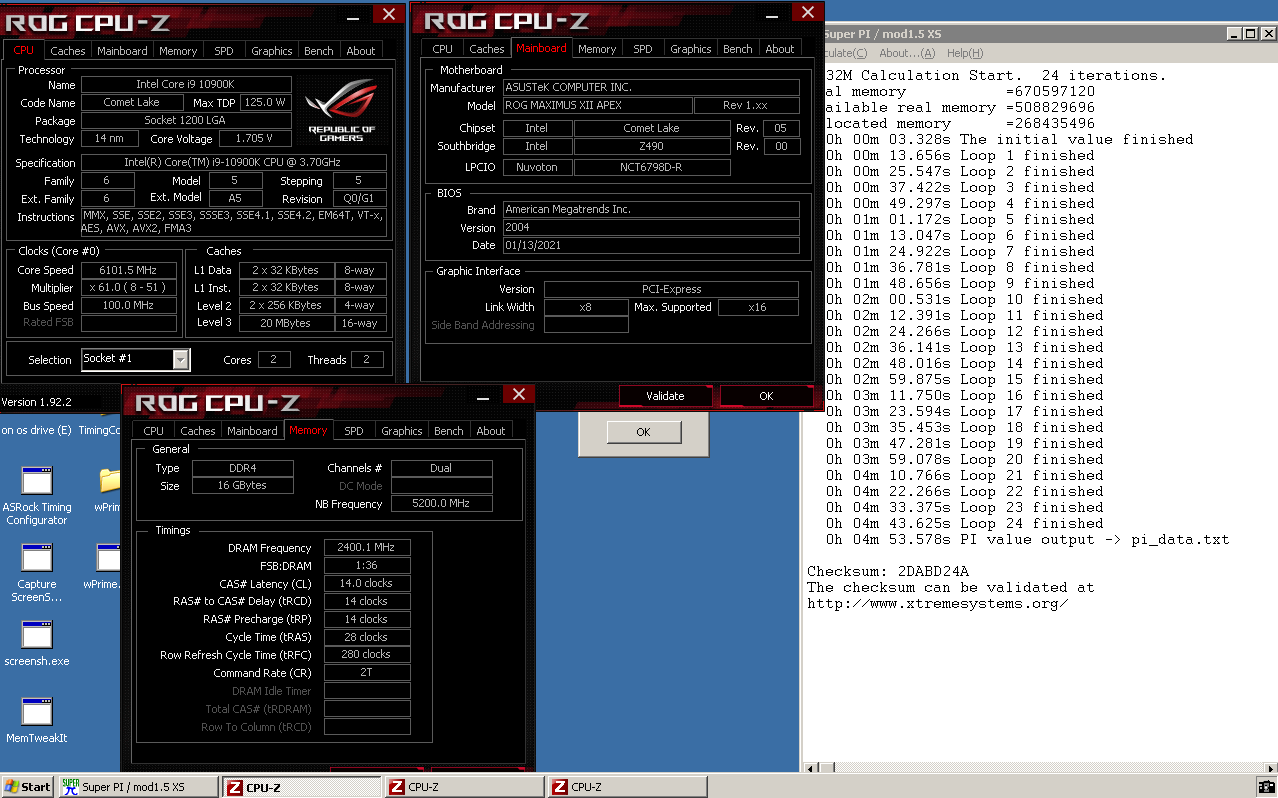1278x798 pixels.
Task: Open Memory tab in the CPU window
Action: (178, 51)
